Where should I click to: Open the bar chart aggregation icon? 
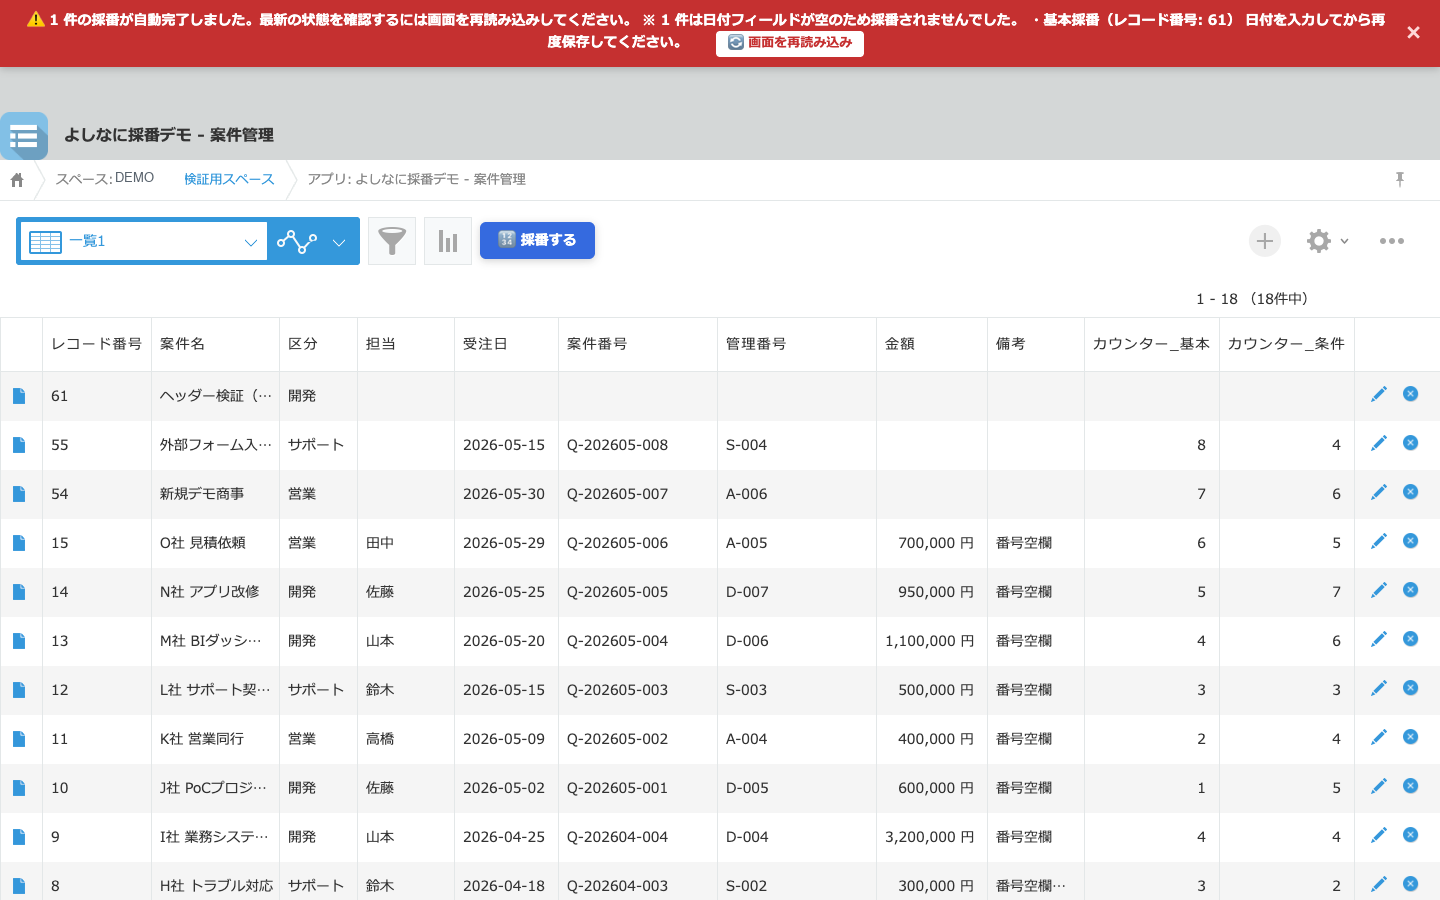448,241
